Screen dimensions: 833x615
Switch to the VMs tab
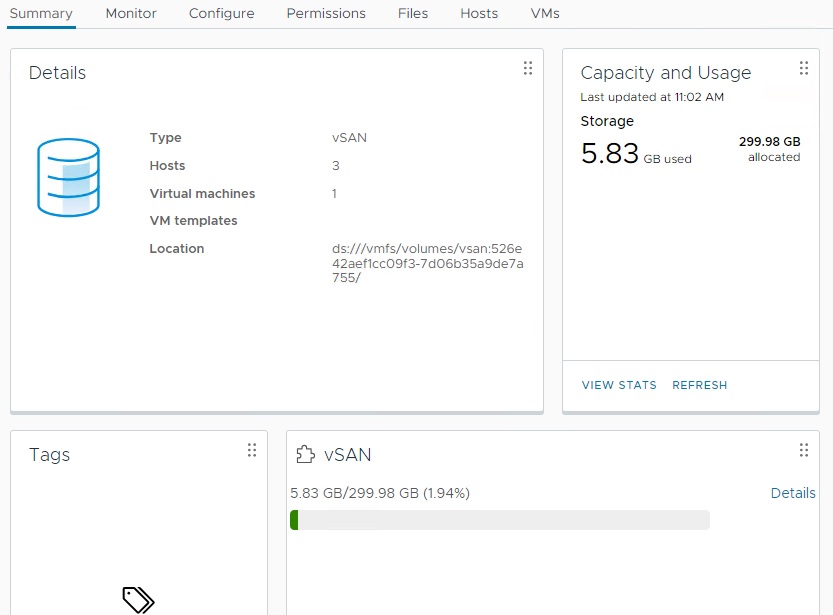(545, 13)
